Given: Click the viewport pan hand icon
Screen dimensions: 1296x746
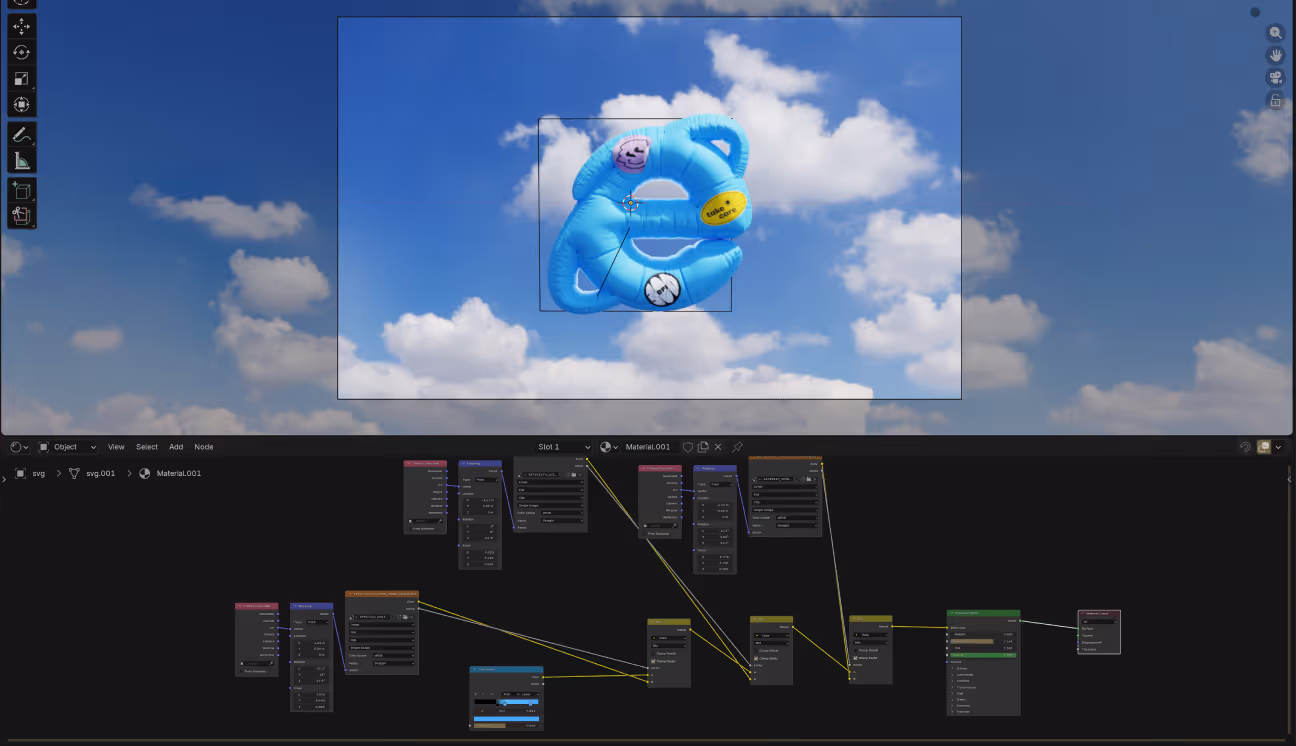Looking at the screenshot, I should [1276, 56].
